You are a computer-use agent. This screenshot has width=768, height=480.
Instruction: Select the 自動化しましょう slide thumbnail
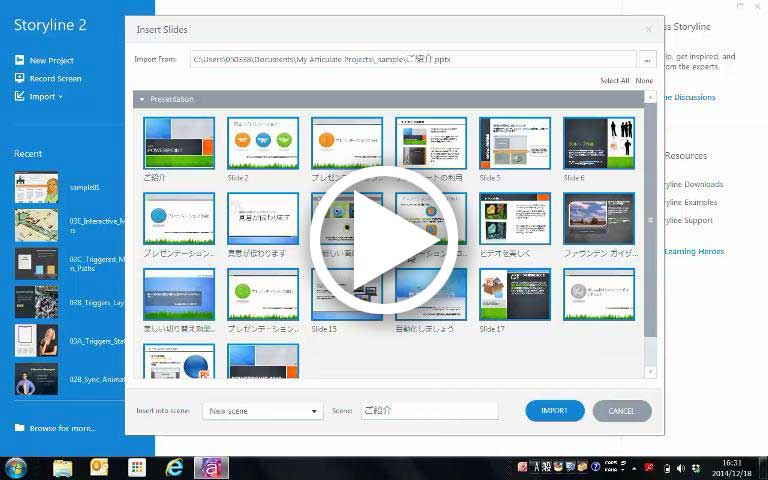(x=431, y=294)
